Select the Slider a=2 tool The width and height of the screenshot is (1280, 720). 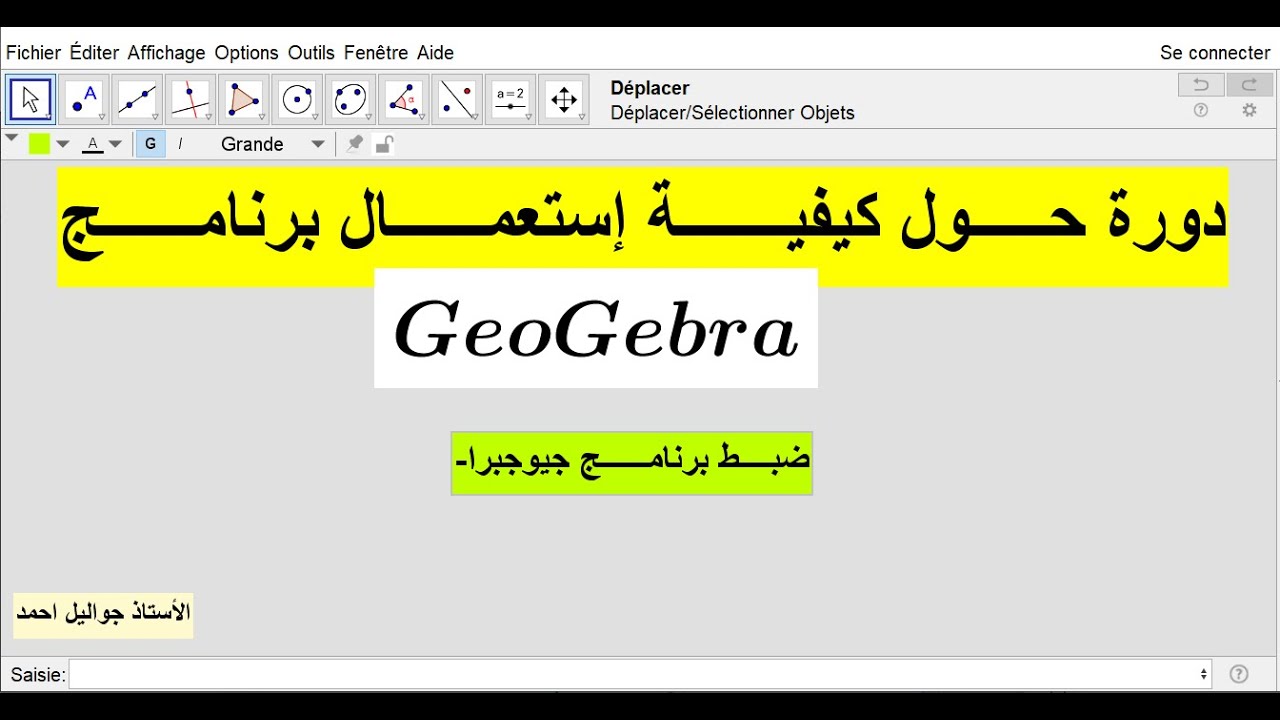pos(510,99)
